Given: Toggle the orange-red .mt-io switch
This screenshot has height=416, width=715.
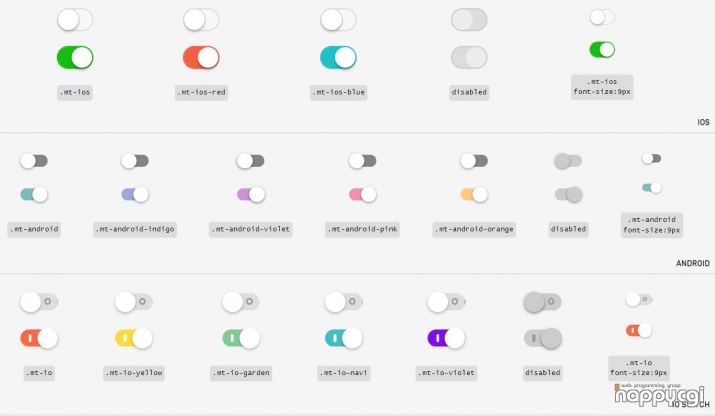Looking at the screenshot, I should [39, 338].
